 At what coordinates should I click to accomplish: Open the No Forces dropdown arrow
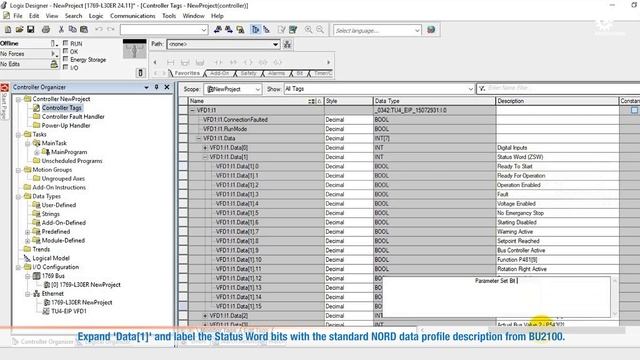54,53
